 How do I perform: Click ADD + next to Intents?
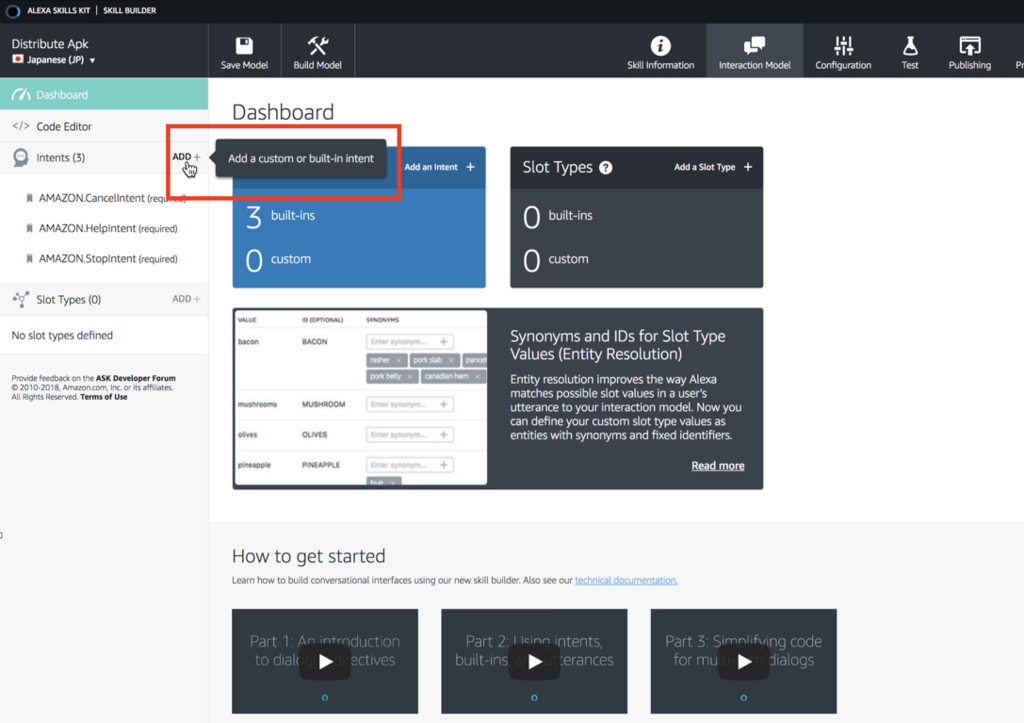(186, 157)
